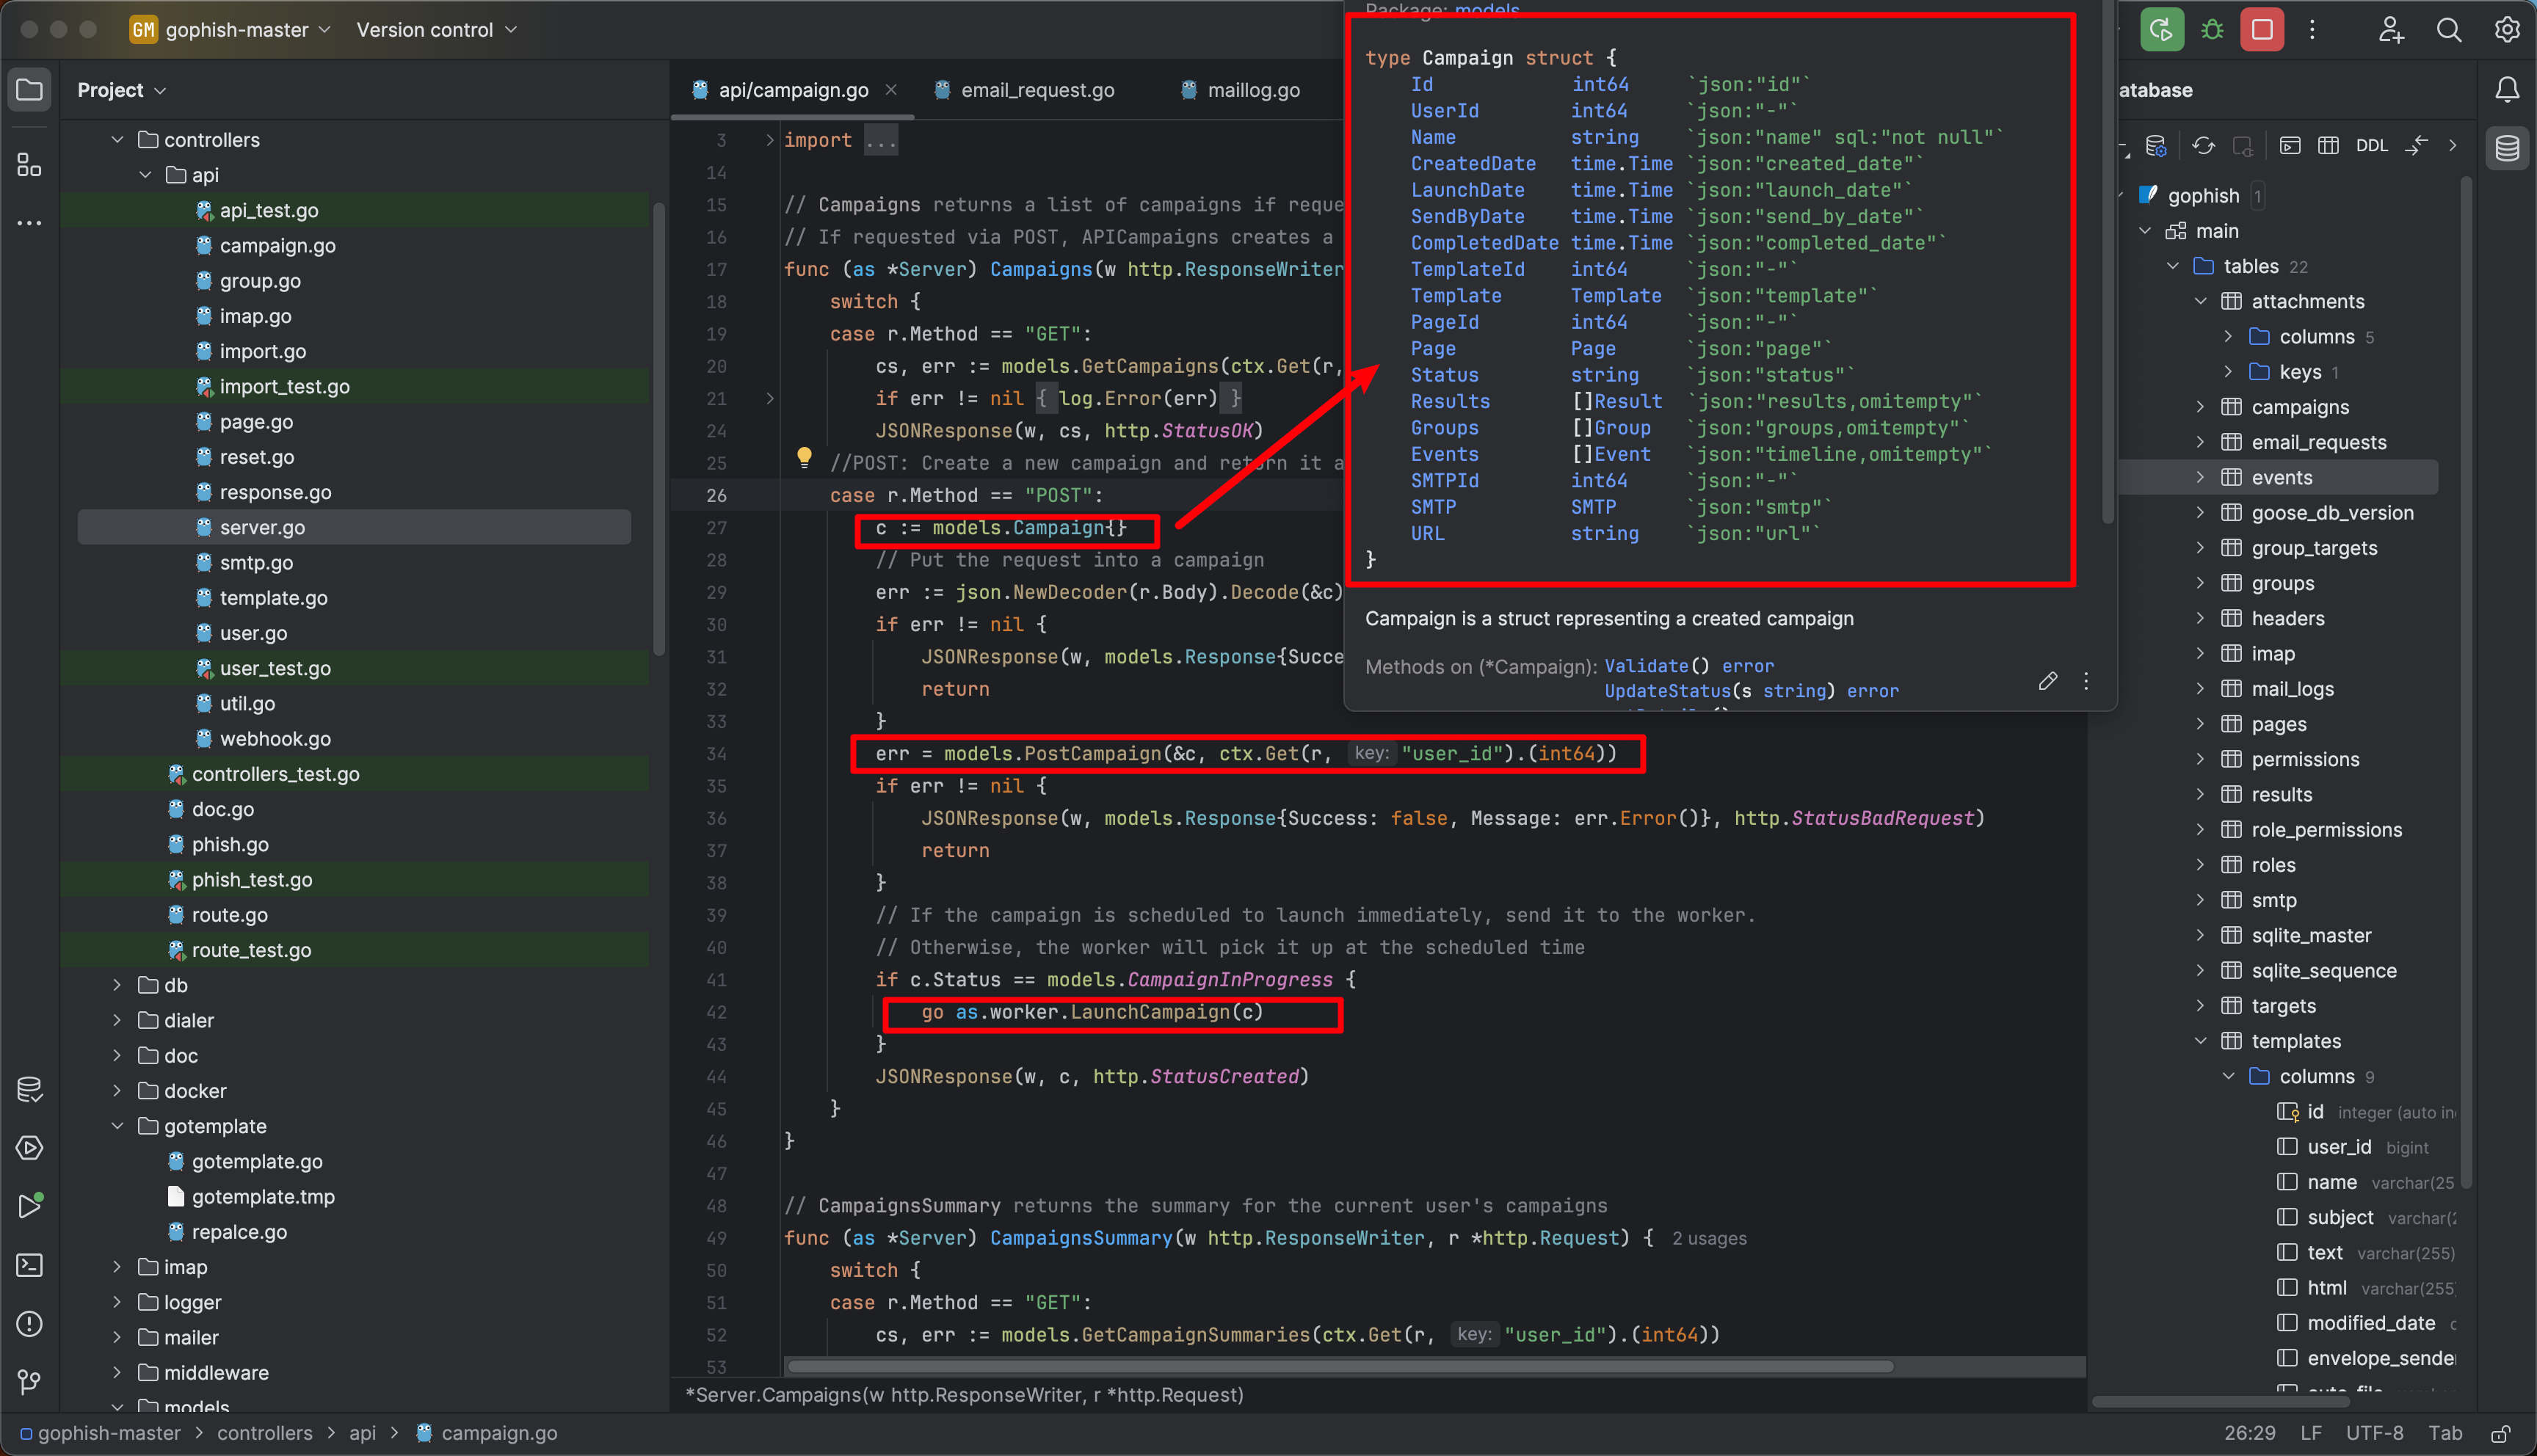Open the Terminal tool window

29,1265
